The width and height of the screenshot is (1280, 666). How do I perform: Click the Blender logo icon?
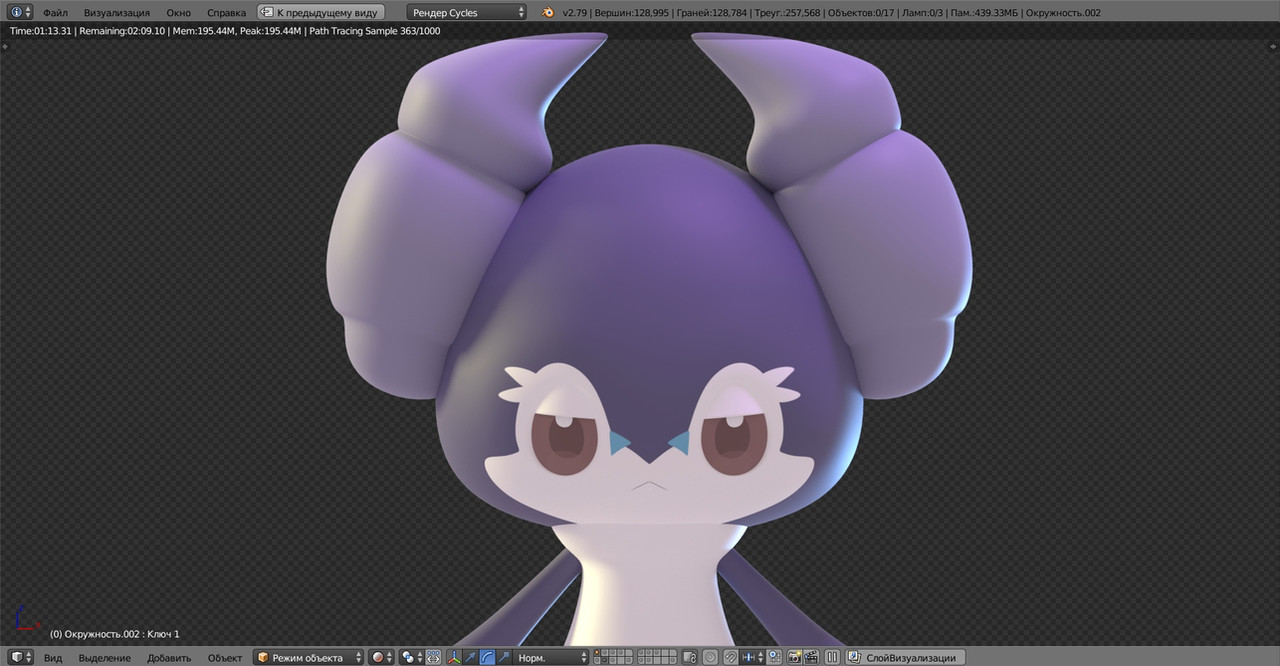point(548,12)
